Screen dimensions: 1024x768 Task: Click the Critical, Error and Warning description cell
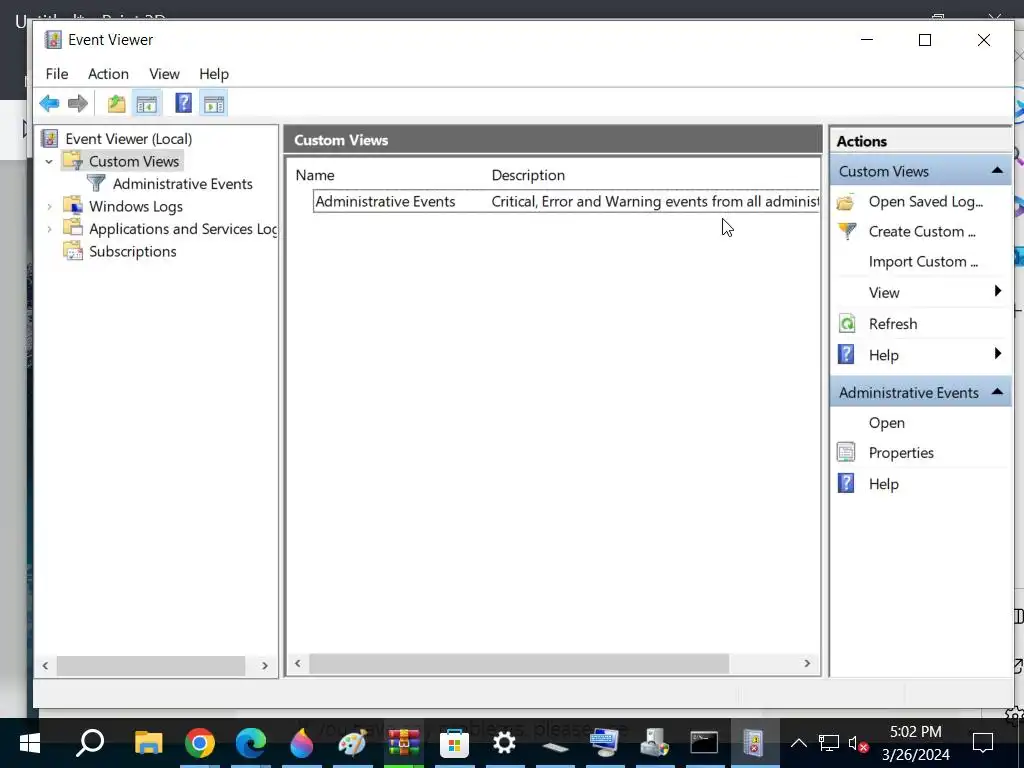point(655,201)
